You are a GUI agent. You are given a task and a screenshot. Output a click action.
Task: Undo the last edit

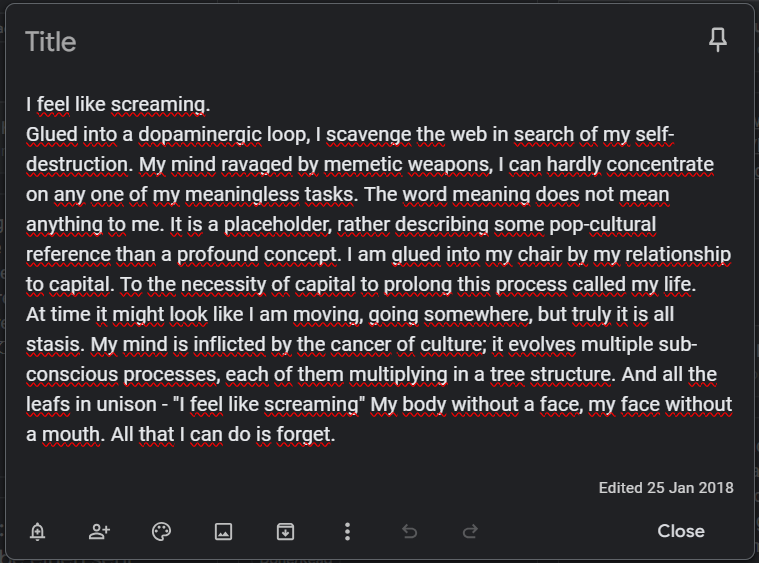409,532
